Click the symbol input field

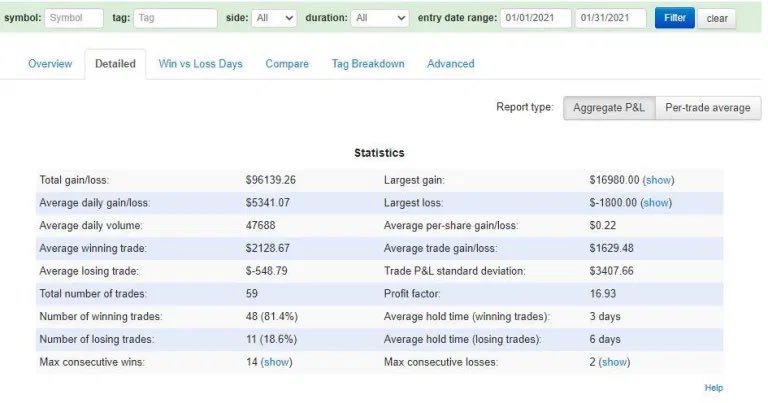click(x=74, y=18)
